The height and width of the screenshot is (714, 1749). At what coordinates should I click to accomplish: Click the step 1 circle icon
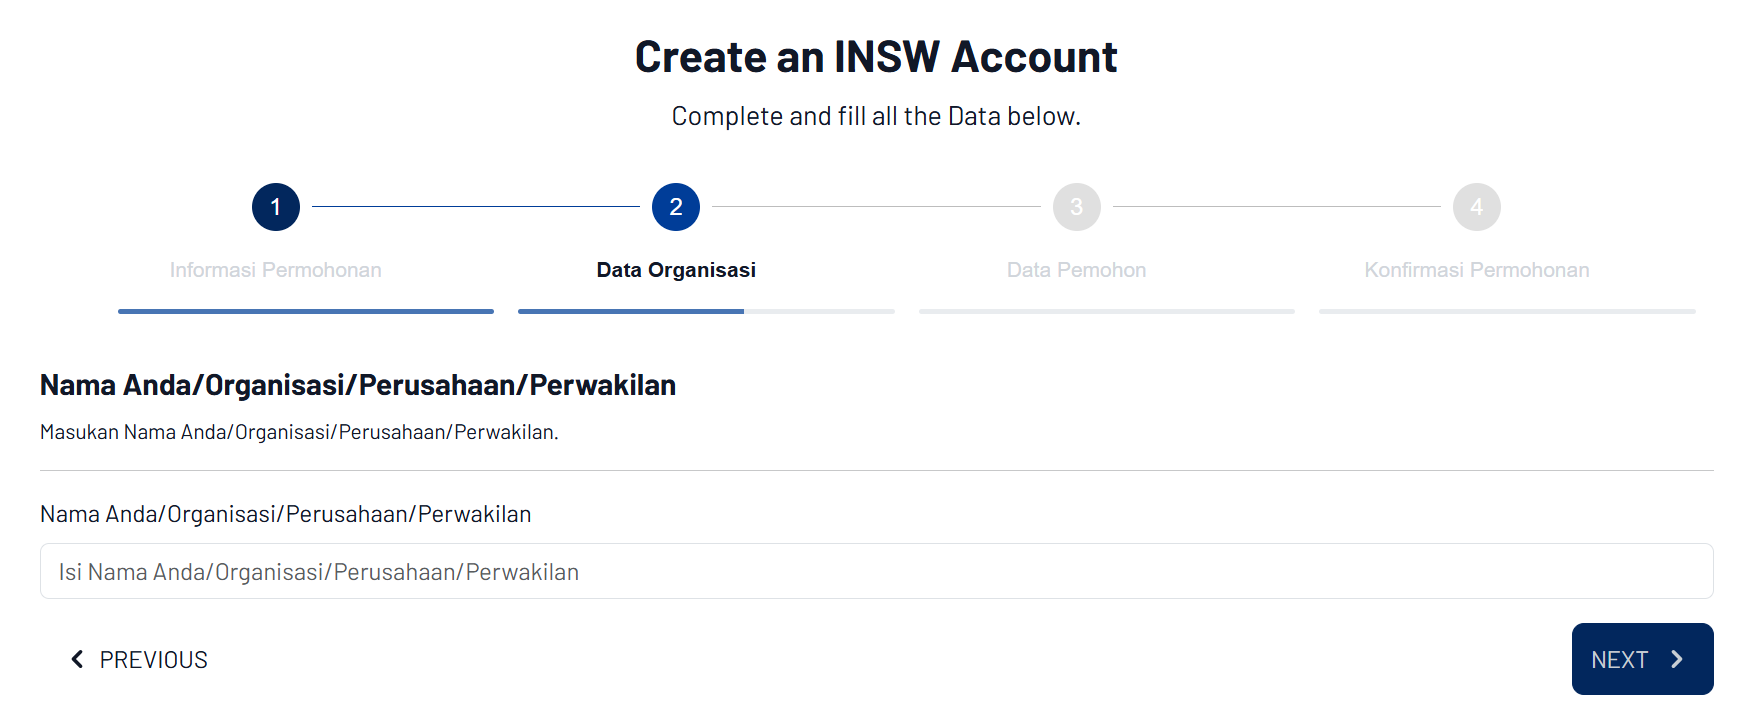click(x=276, y=207)
